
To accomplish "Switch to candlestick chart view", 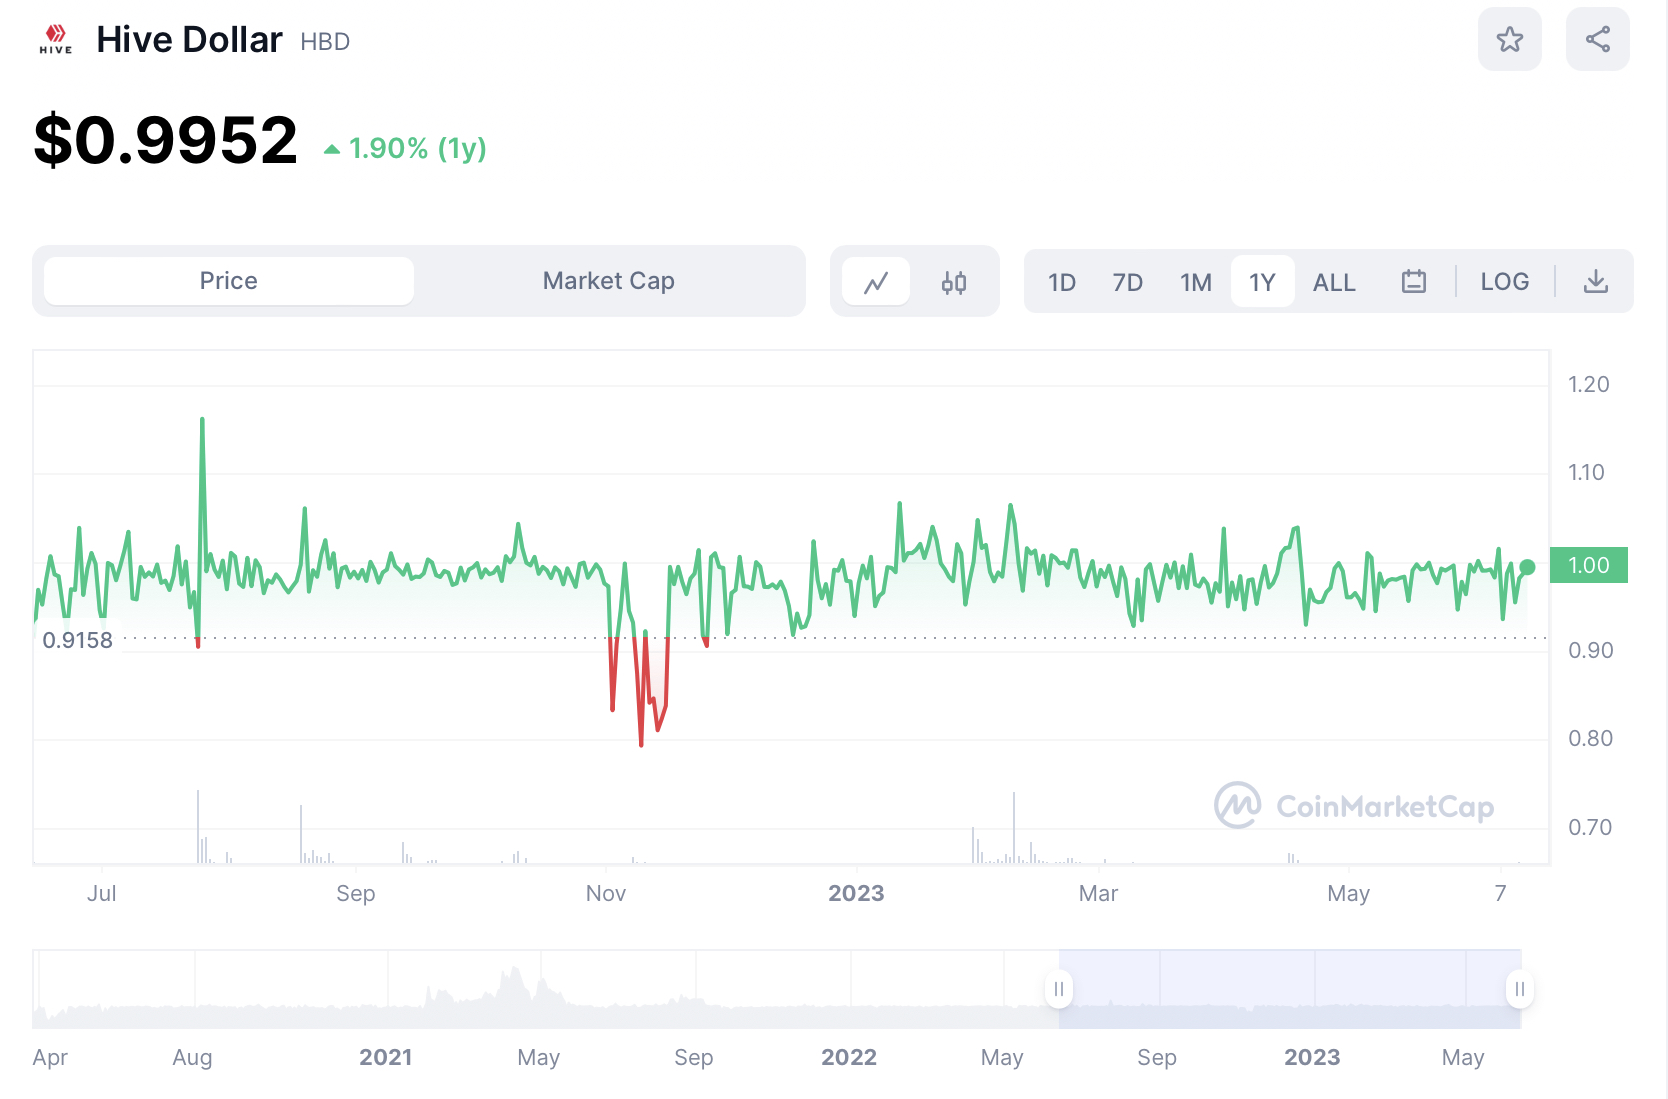I will coord(953,282).
